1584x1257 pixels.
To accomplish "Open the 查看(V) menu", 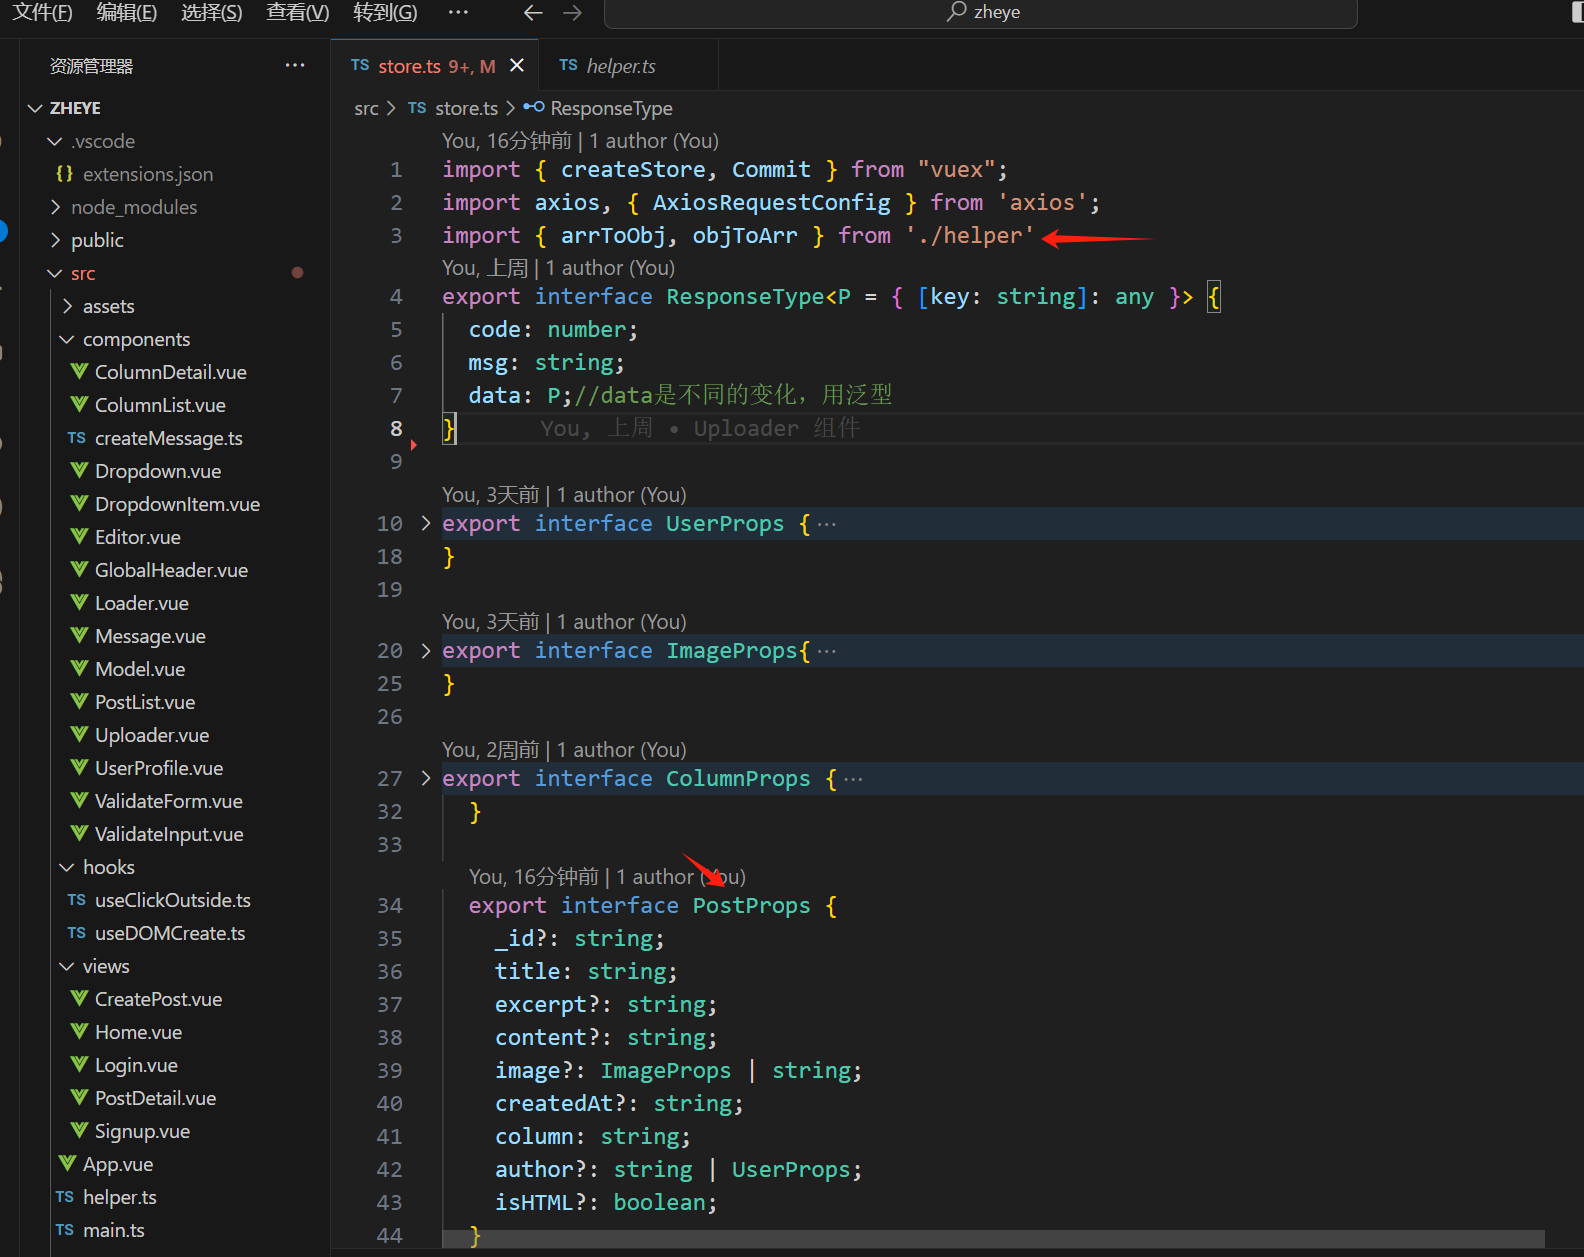I will point(297,13).
